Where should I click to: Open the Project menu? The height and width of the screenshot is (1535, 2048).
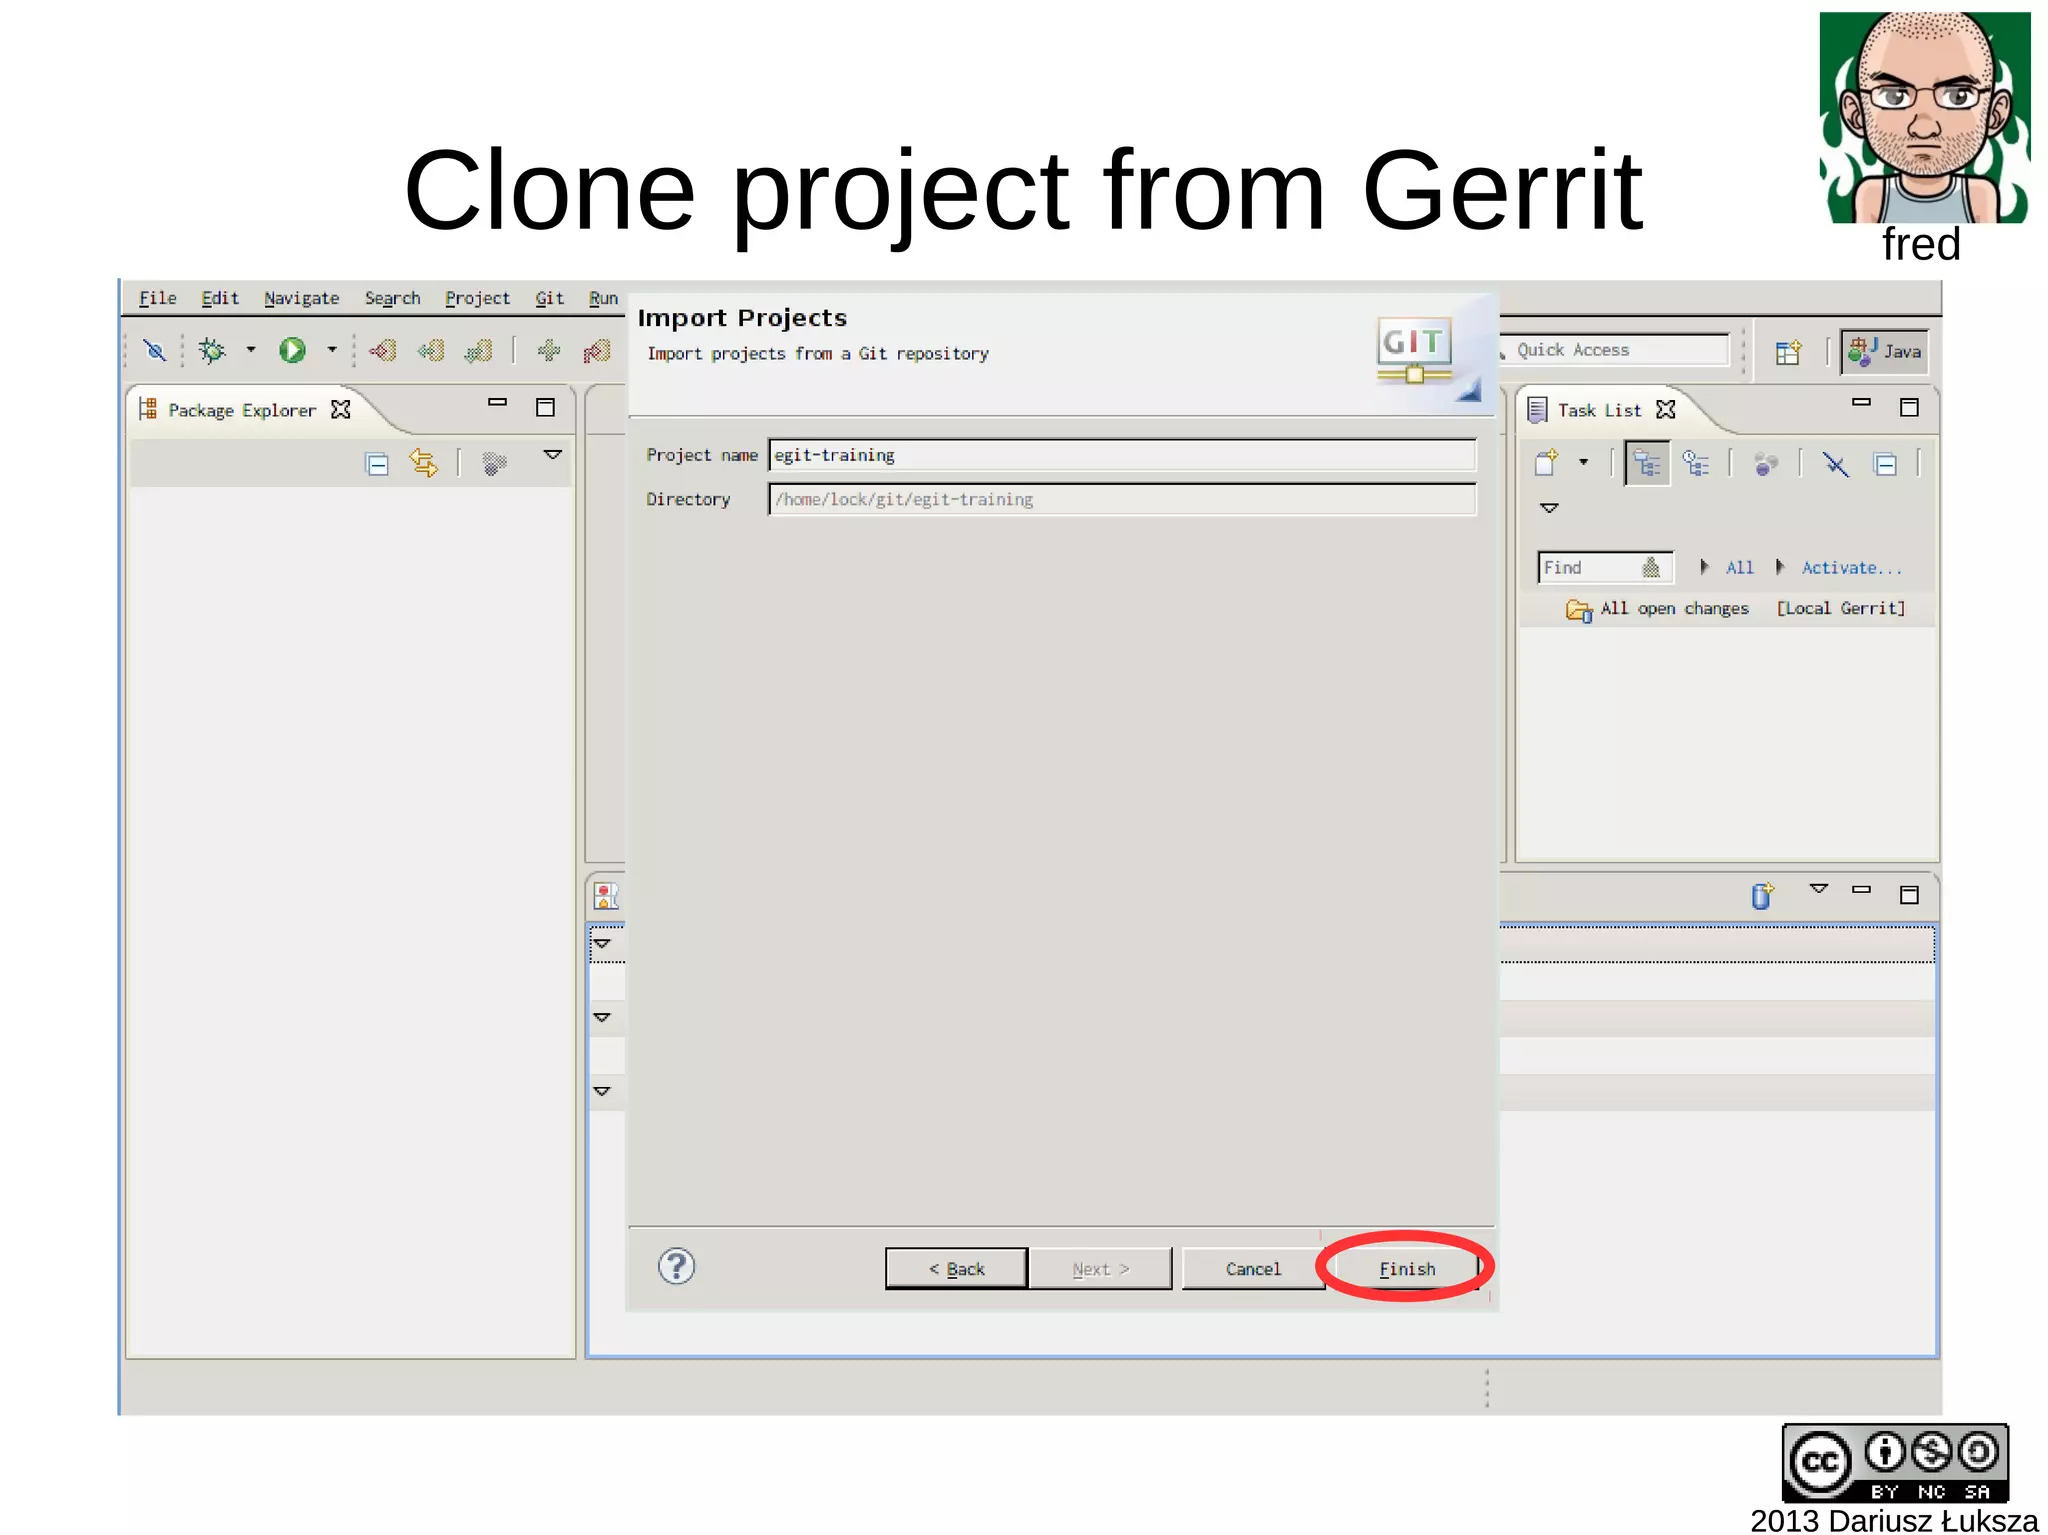pos(477,298)
